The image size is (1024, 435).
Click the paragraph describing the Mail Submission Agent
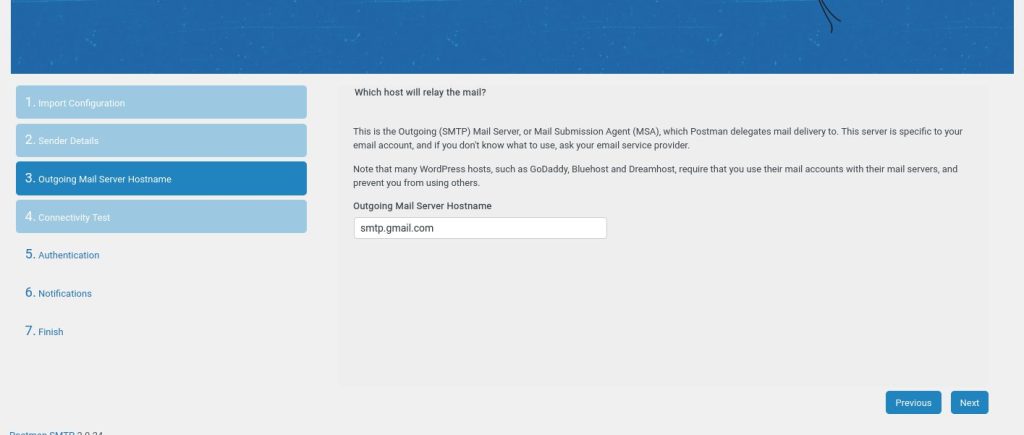658,138
